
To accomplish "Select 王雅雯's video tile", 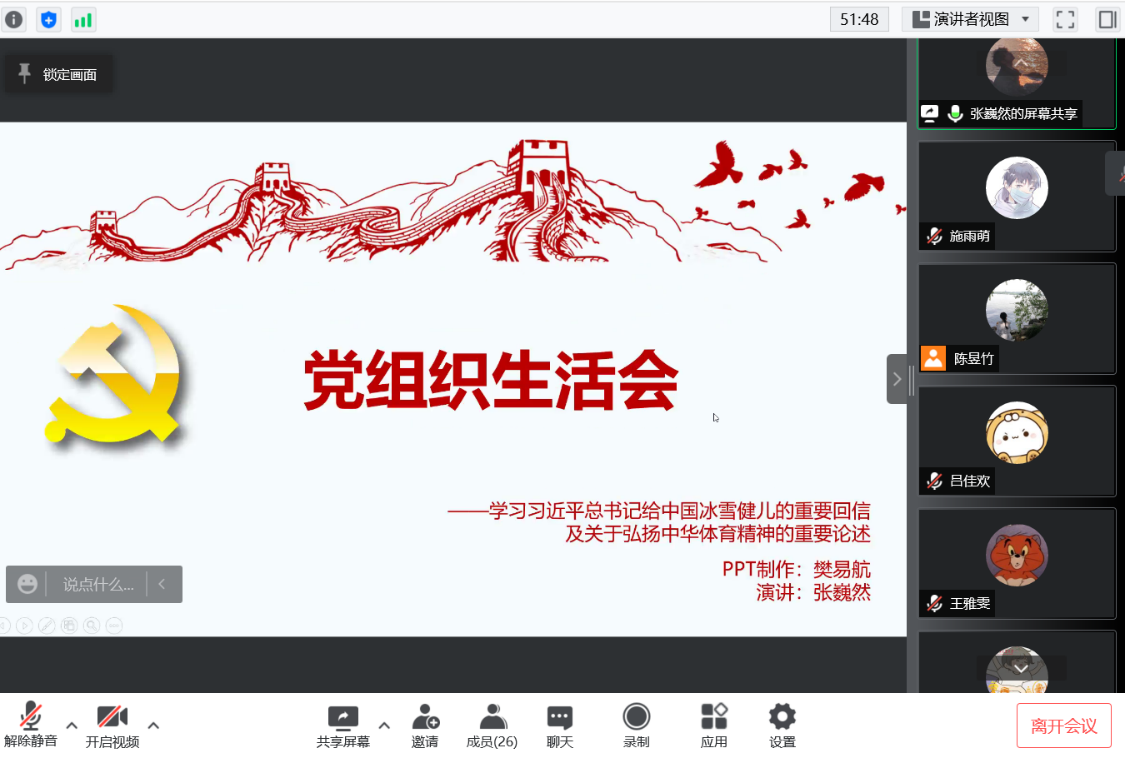I will 1017,564.
